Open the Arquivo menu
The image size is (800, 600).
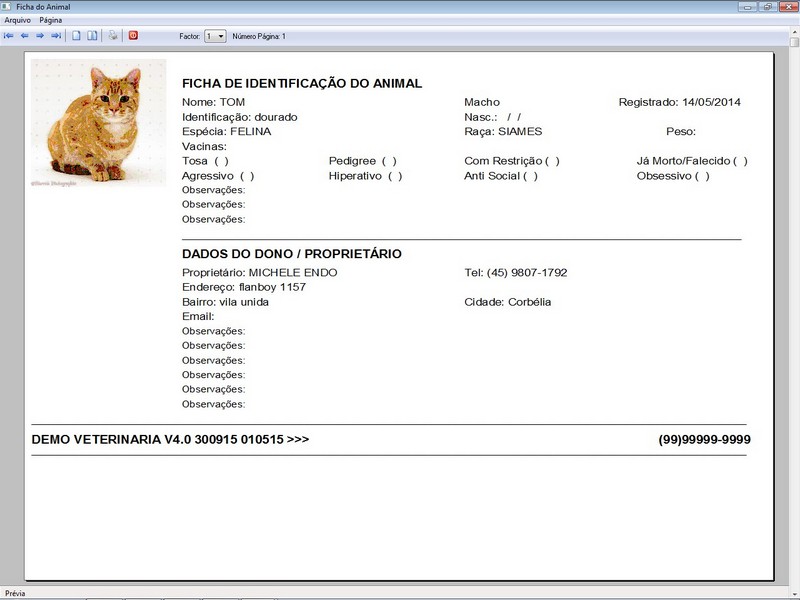click(17, 20)
